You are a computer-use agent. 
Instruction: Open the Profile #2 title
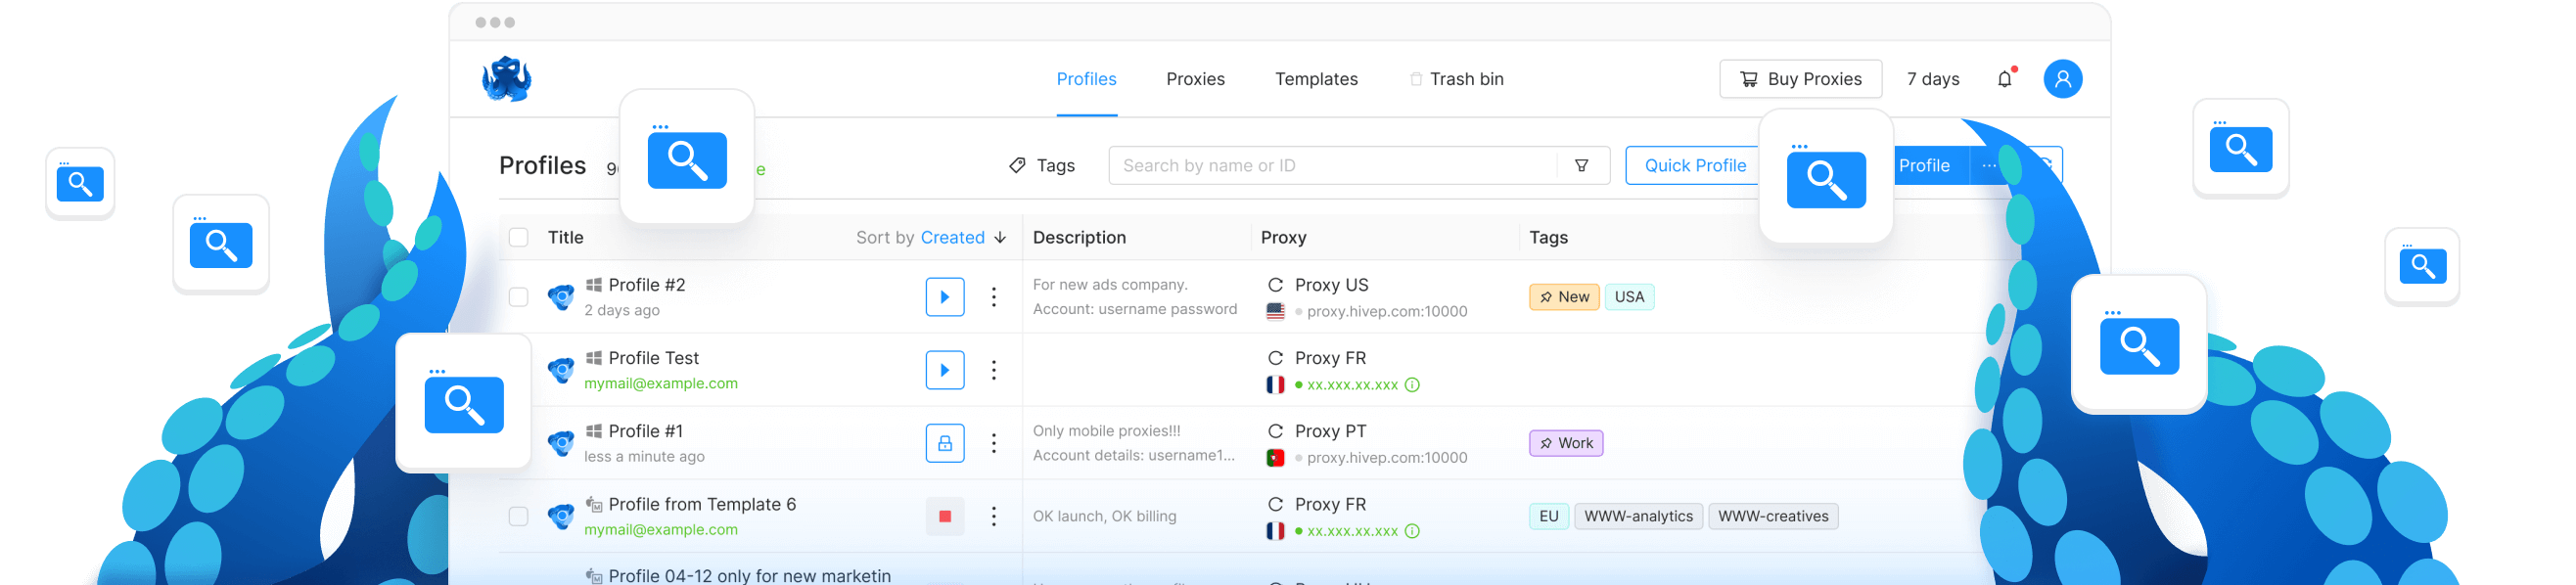click(646, 285)
